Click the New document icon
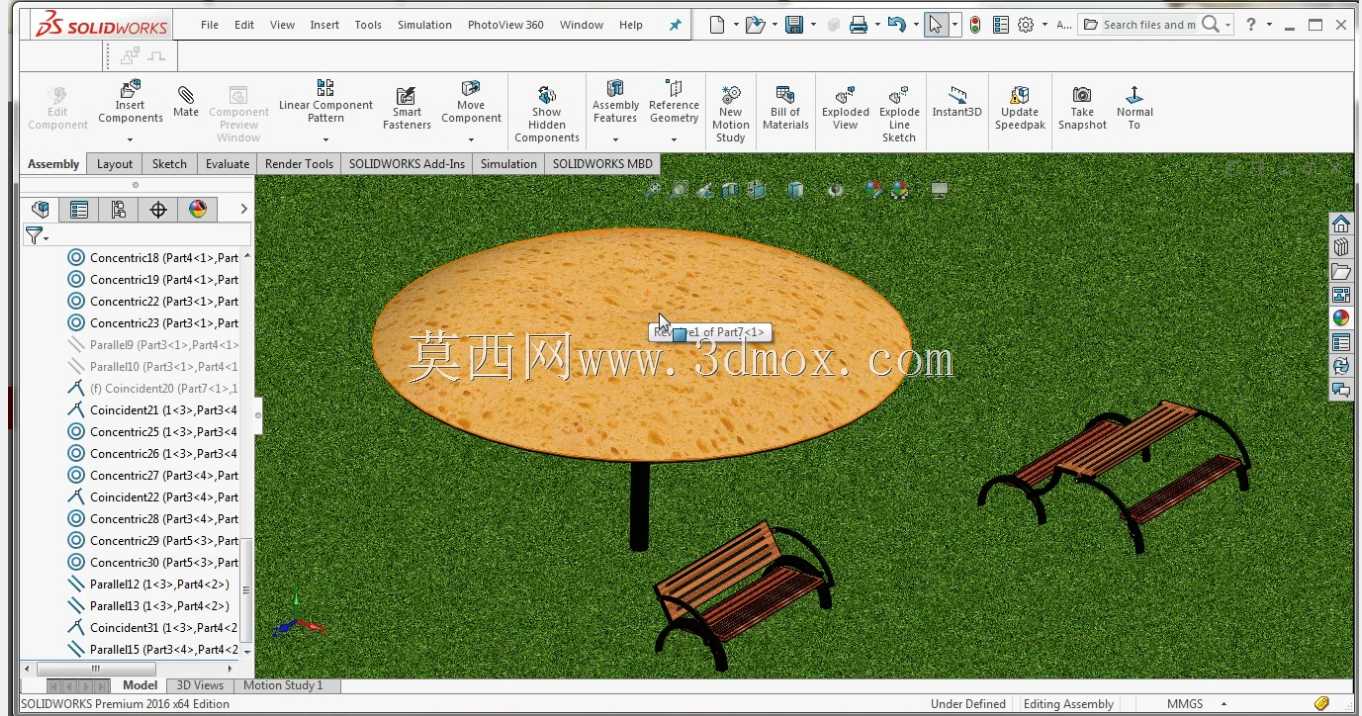1362x716 pixels. (717, 25)
